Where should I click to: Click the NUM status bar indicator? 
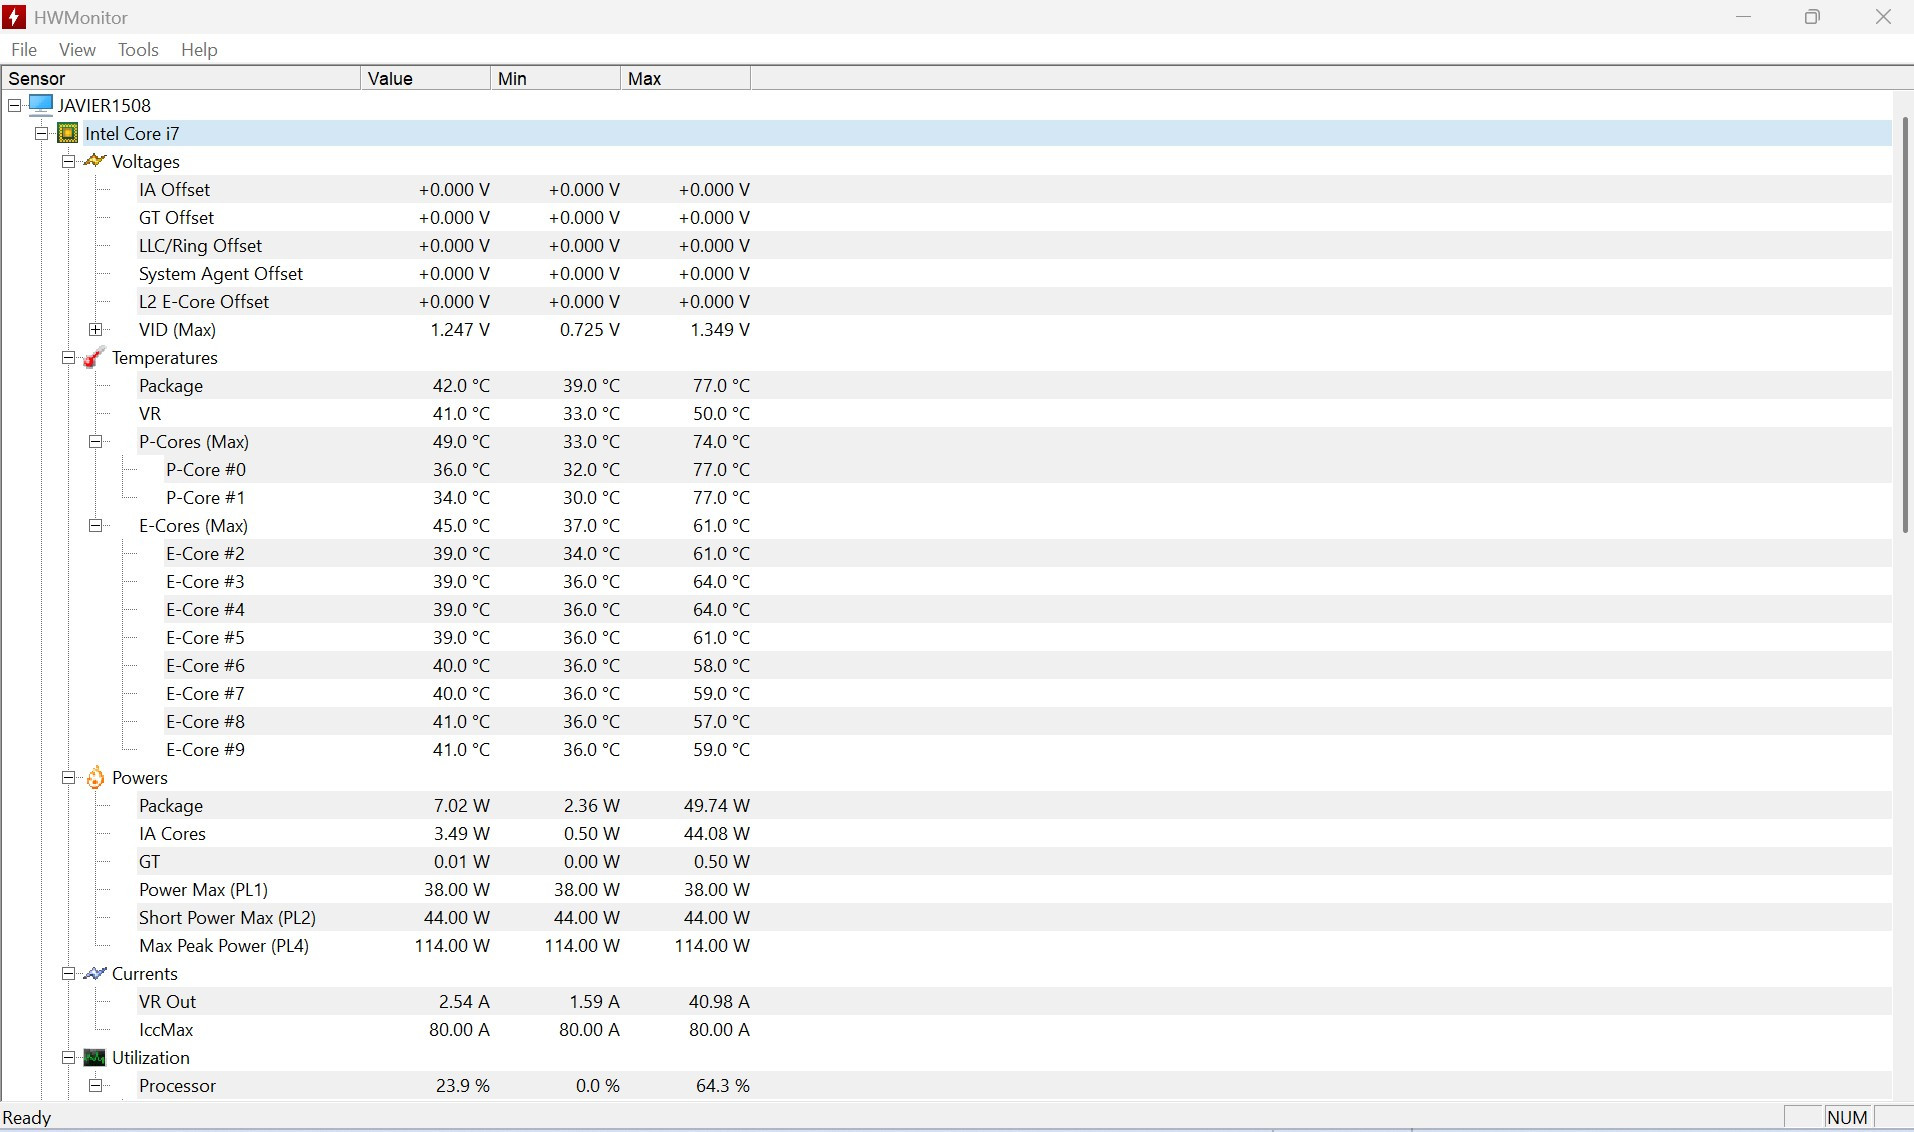click(x=1847, y=1117)
